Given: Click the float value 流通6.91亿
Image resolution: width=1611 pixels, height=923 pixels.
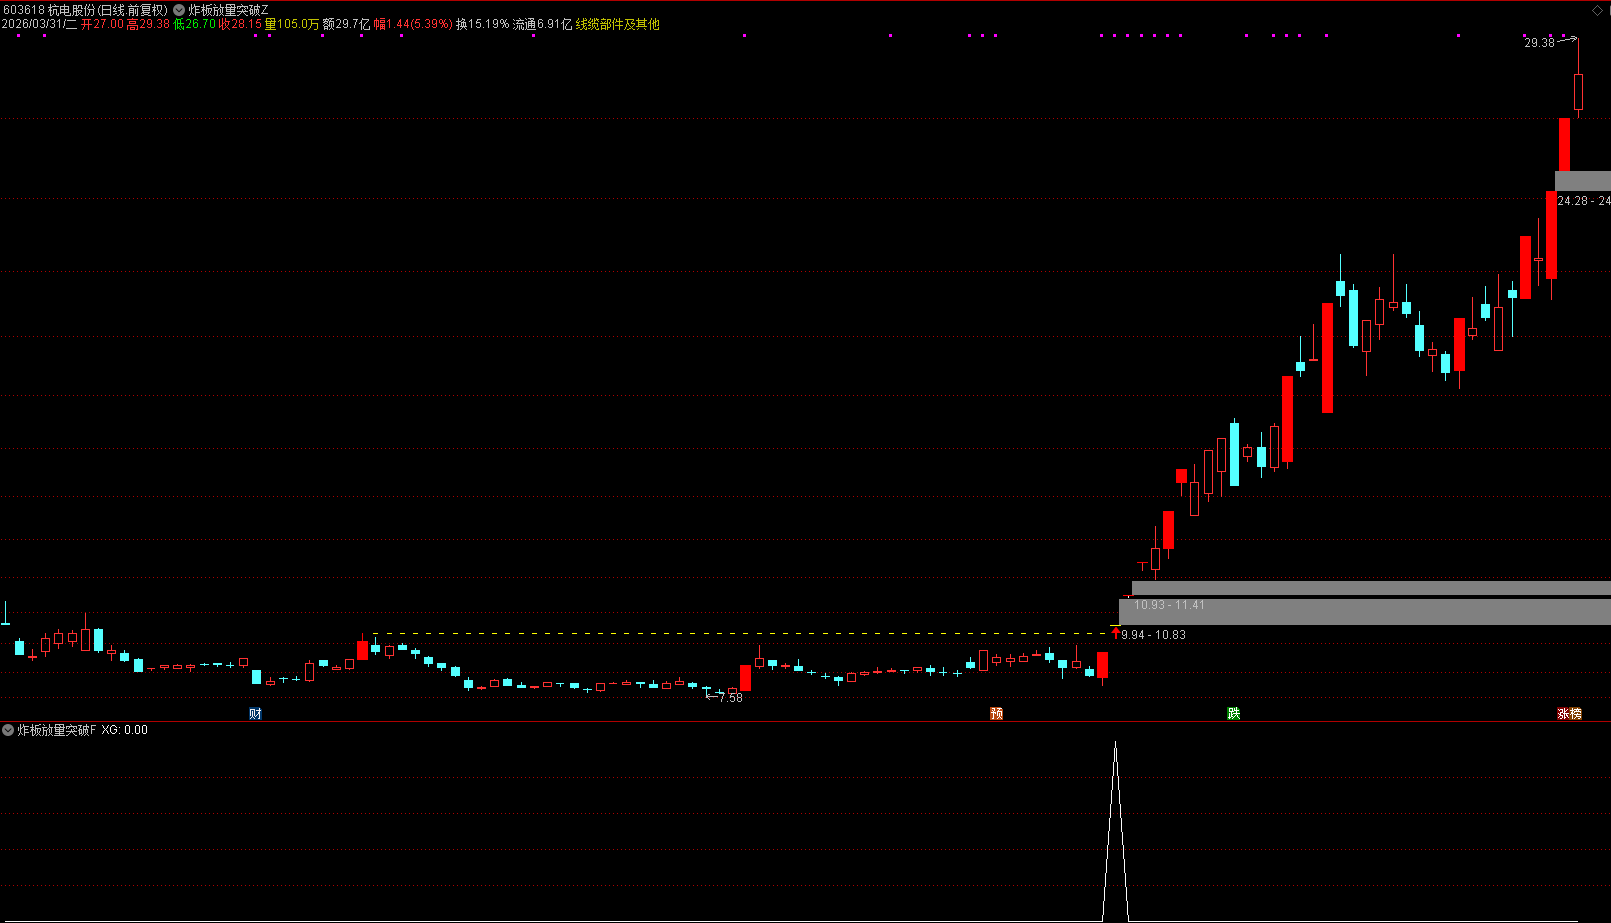Looking at the screenshot, I should (543, 24).
